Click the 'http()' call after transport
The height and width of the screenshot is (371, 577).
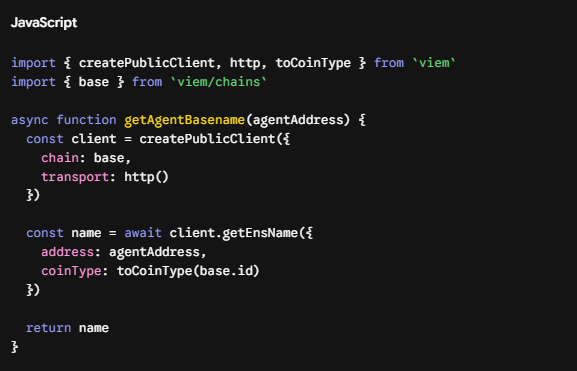click(x=146, y=177)
